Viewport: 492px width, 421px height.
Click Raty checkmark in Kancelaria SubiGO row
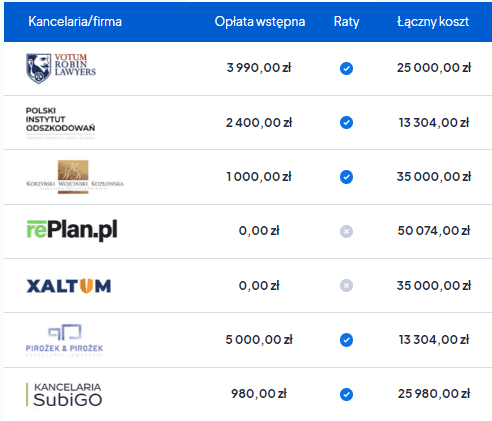346,395
